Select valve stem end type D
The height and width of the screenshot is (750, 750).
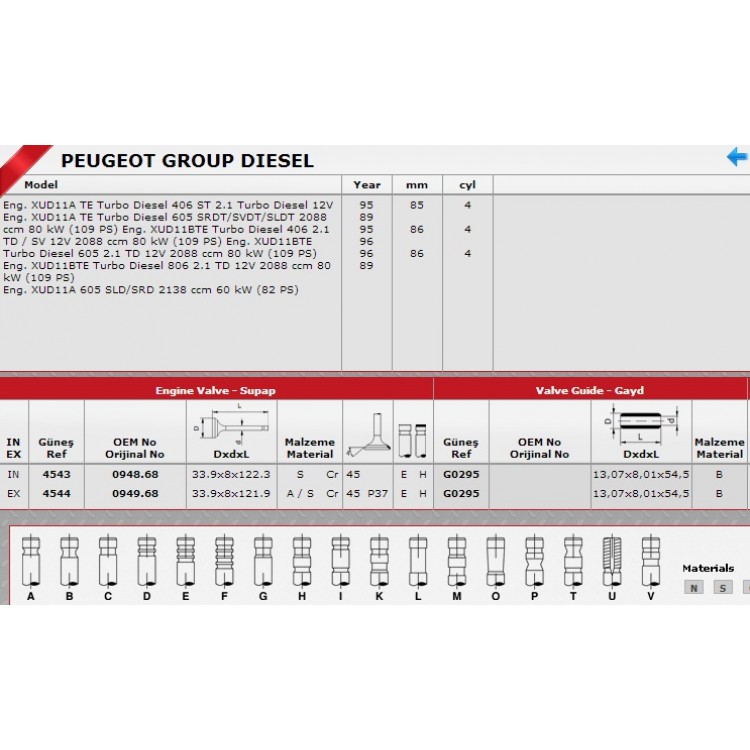click(x=147, y=568)
